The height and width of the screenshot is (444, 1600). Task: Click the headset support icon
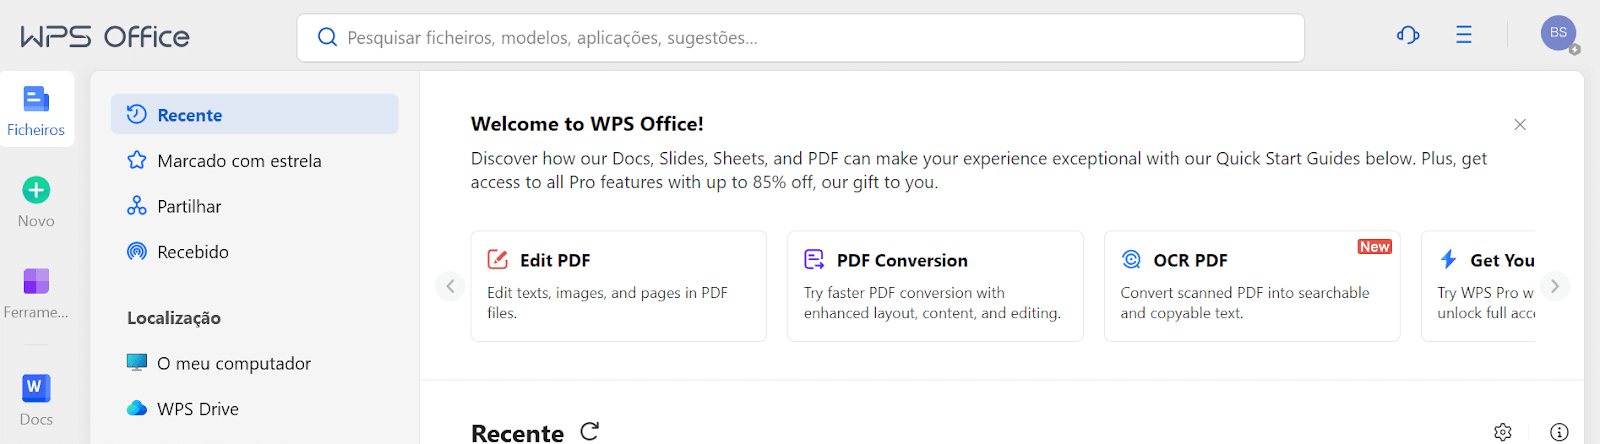pos(1408,35)
